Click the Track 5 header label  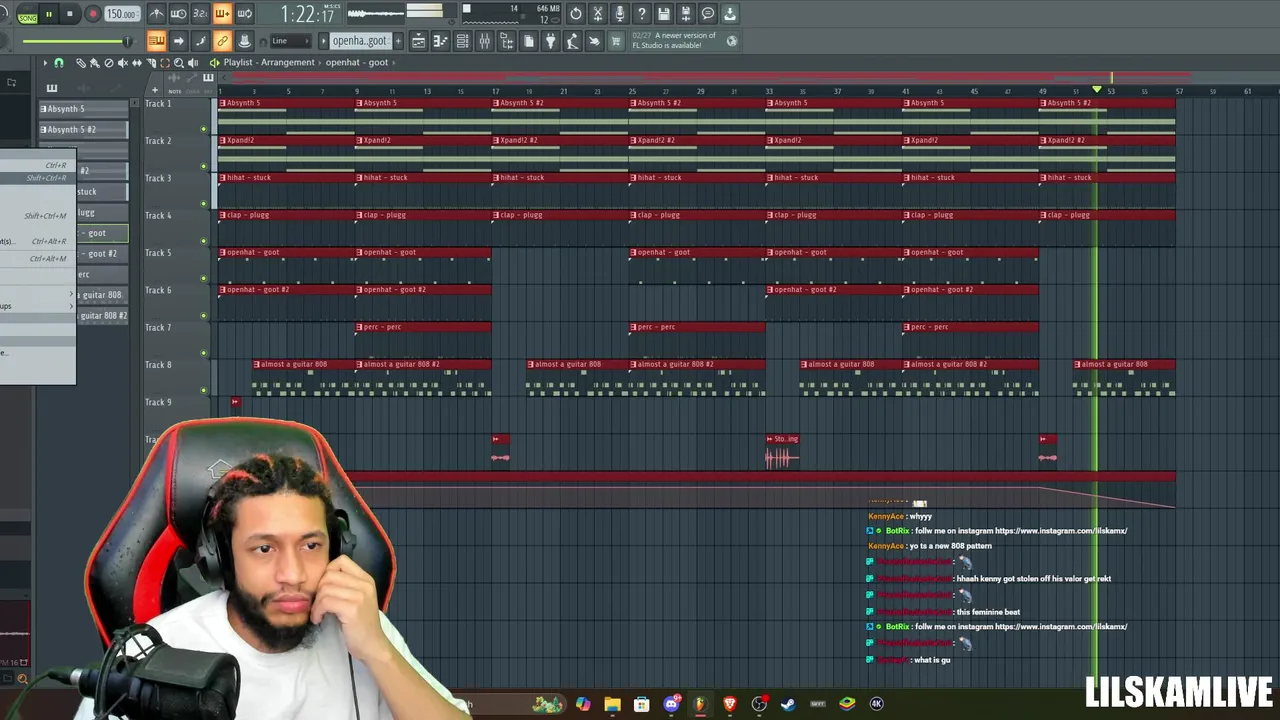pyautogui.click(x=158, y=253)
